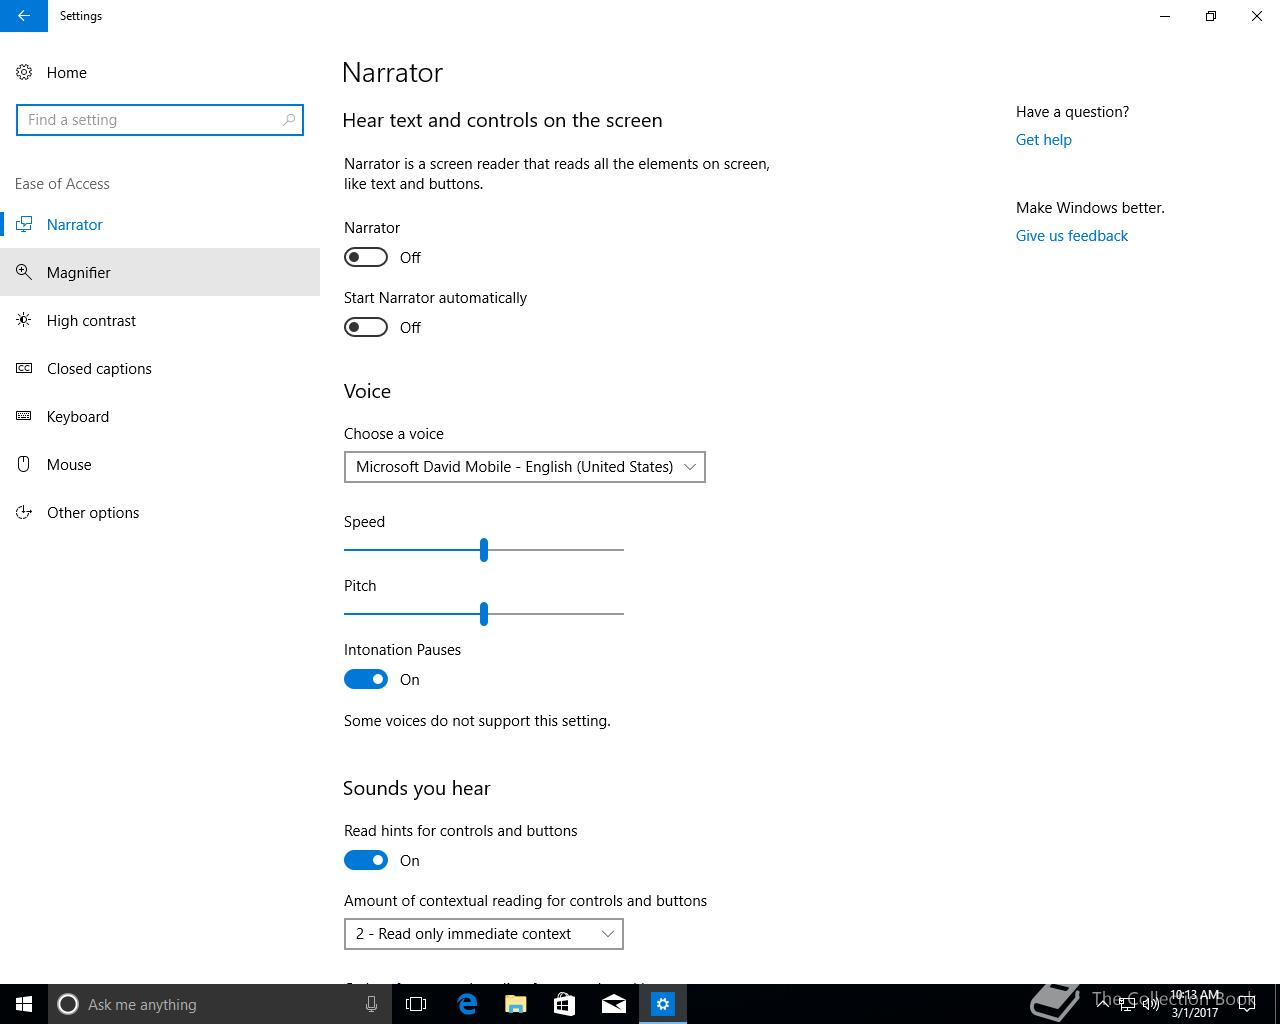Viewport: 1280px width, 1024px height.
Task: Click the Get help link
Action: [x=1044, y=140]
